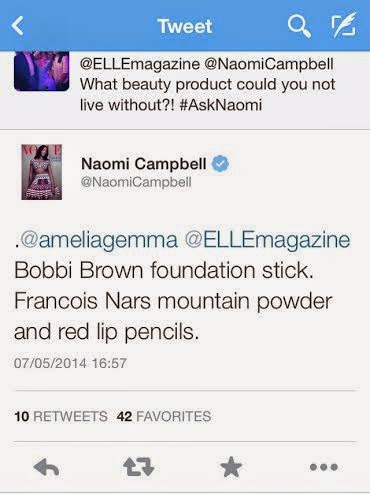
Task: Open @NaomiCampbell mention in the question tweet
Action: click(269, 64)
